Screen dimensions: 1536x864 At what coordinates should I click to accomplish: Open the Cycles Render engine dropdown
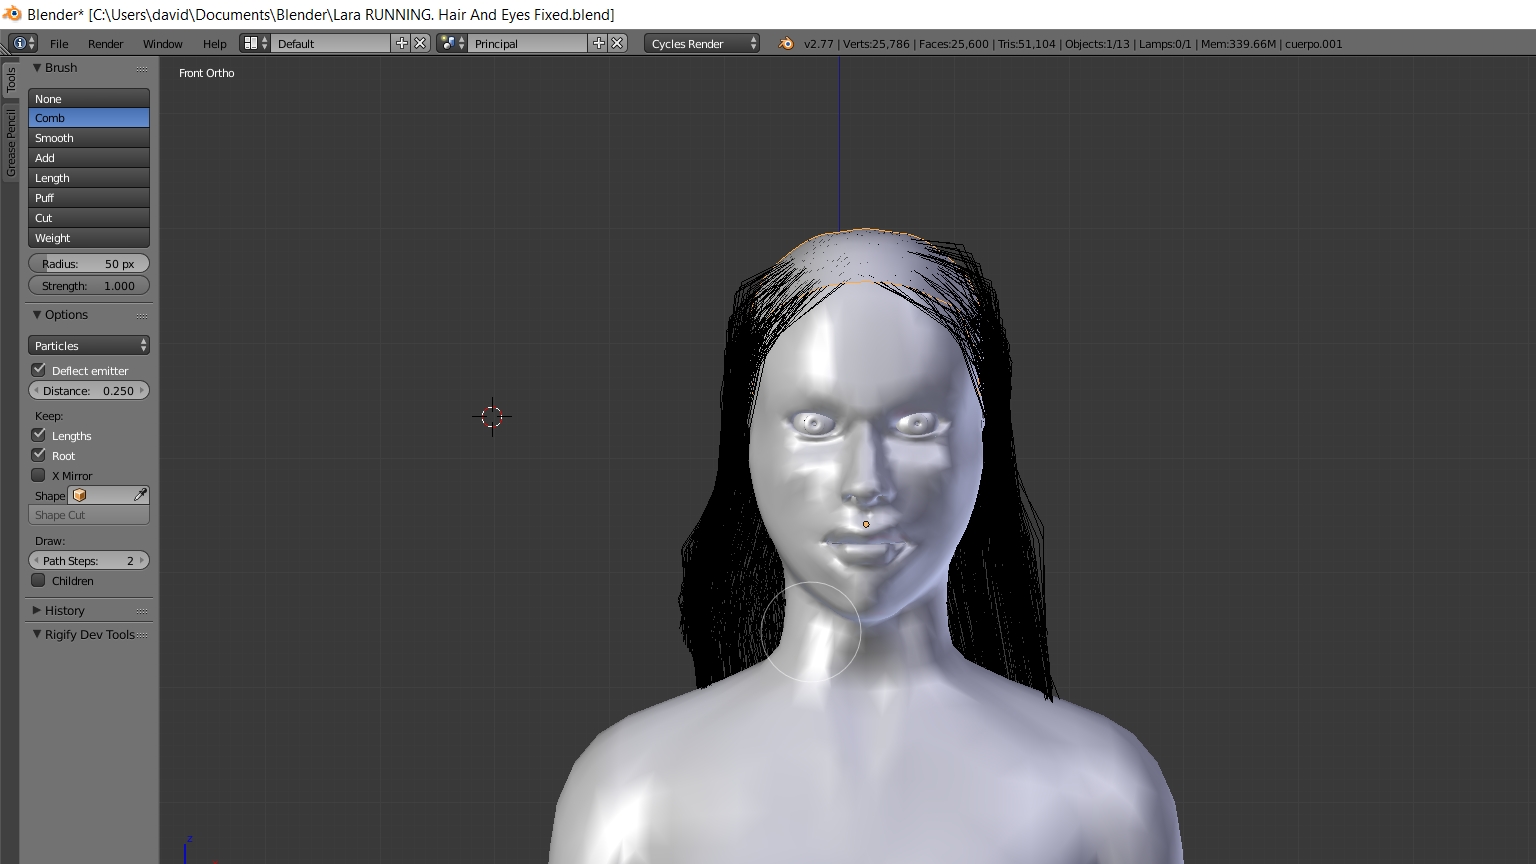[702, 43]
